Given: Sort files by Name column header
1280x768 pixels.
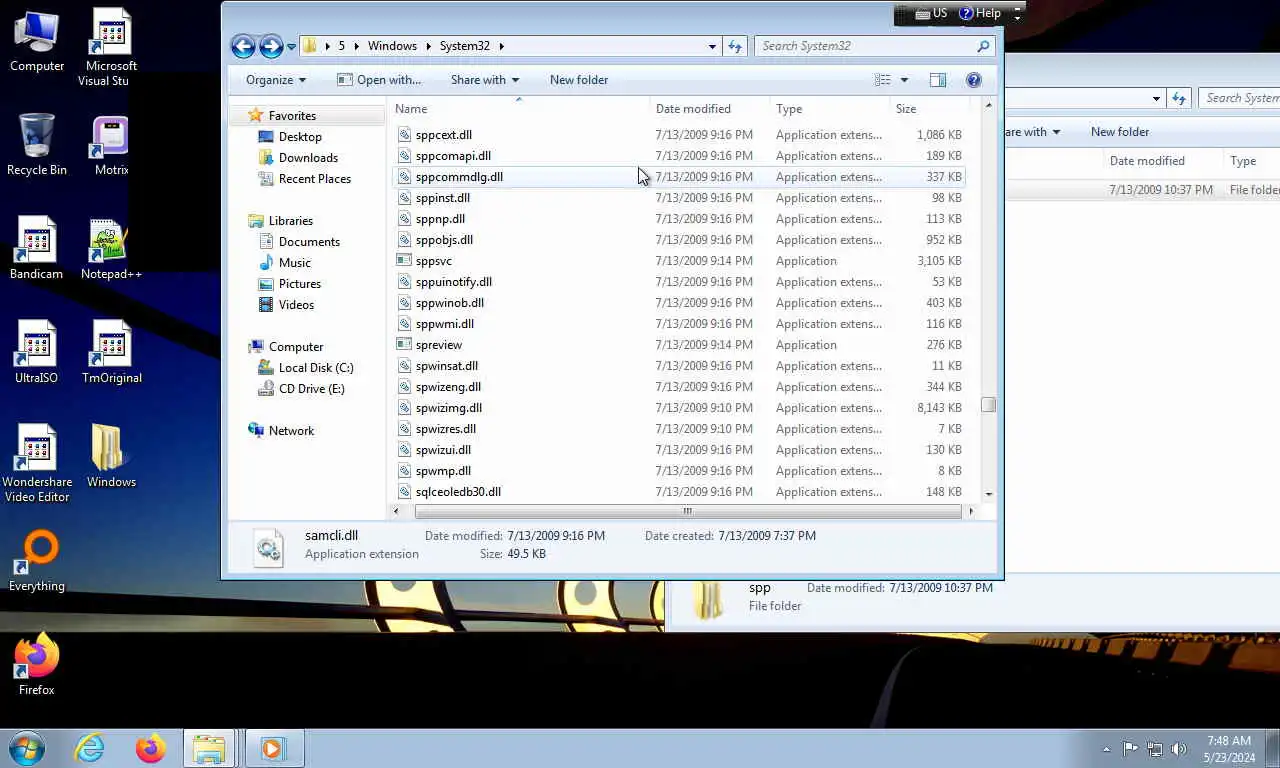Looking at the screenshot, I should pyautogui.click(x=519, y=108).
